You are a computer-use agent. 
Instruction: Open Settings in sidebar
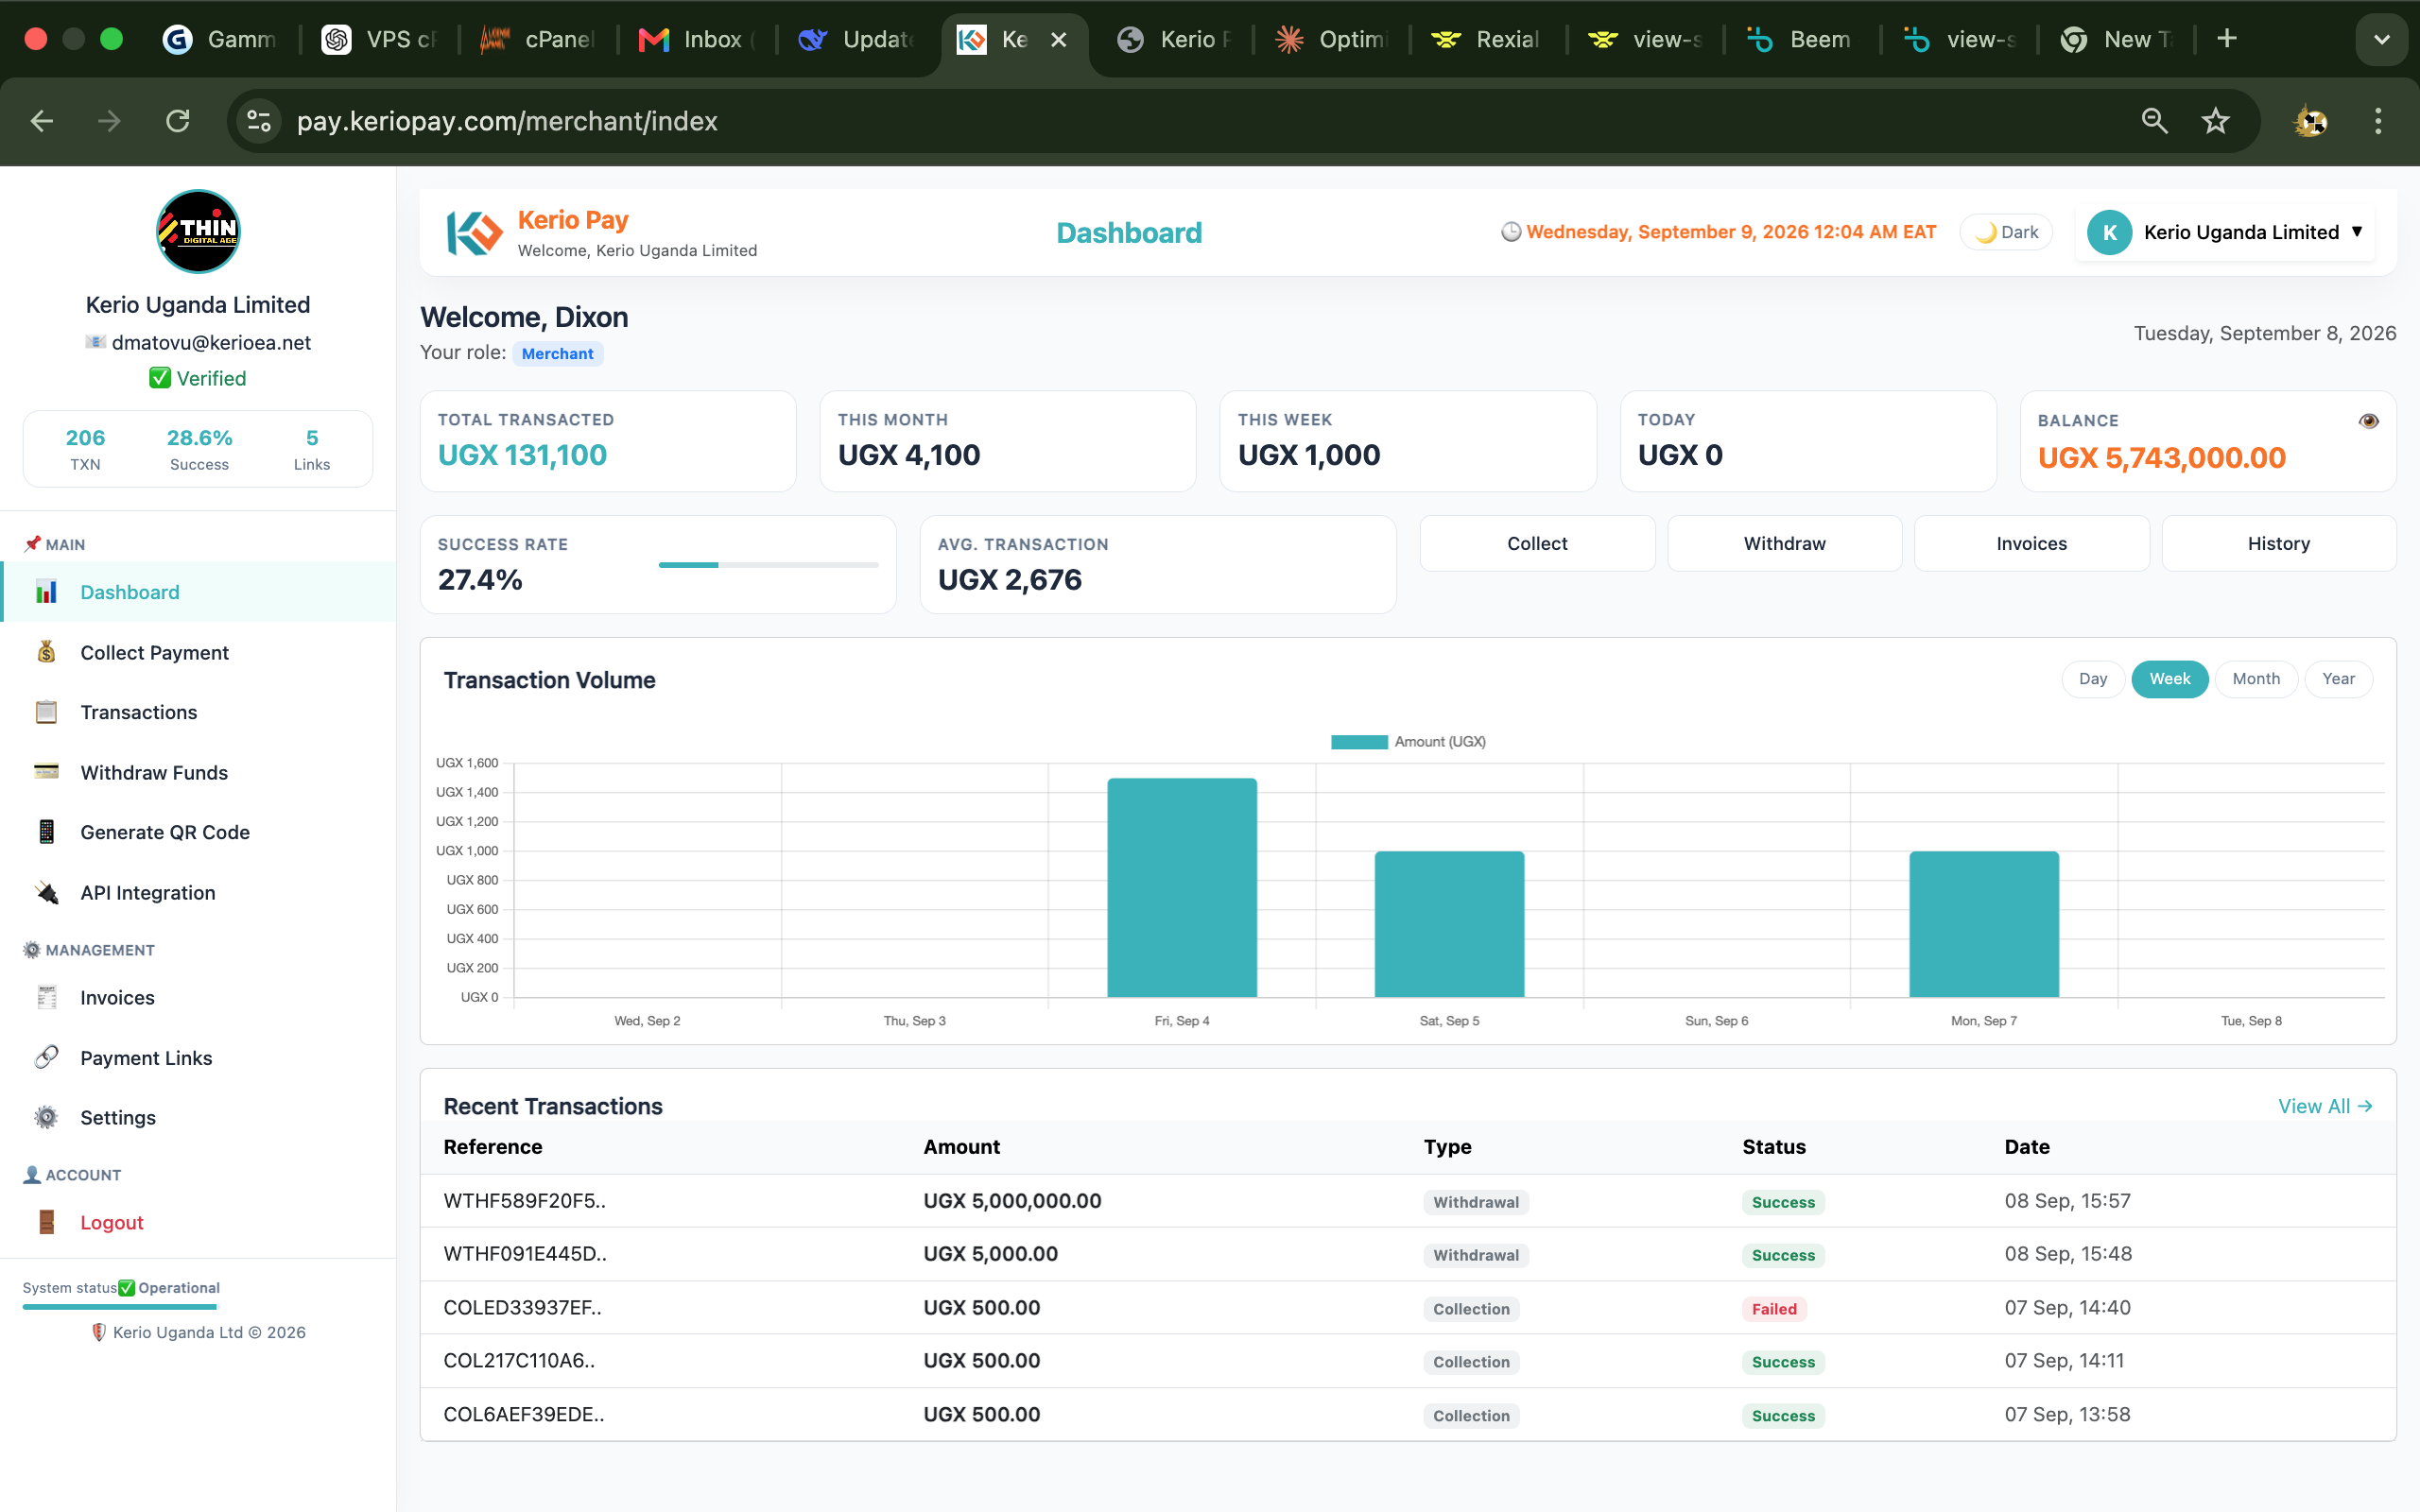click(198, 1117)
